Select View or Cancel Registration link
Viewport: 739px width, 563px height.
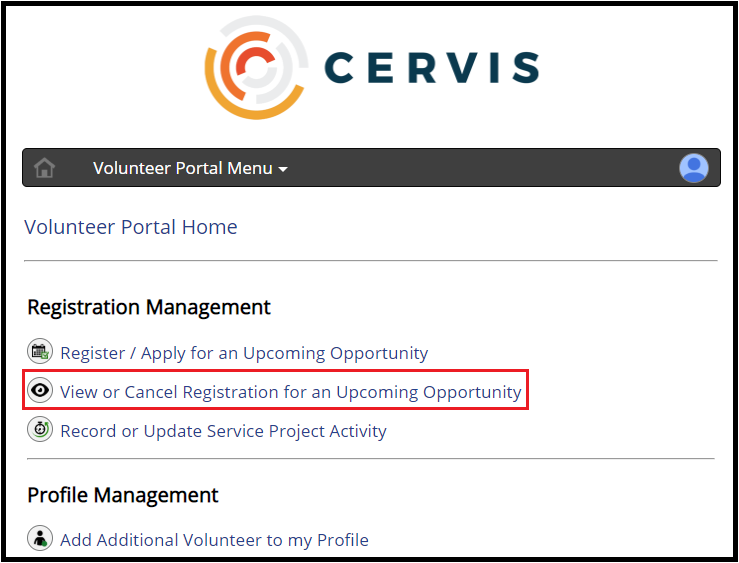click(291, 392)
